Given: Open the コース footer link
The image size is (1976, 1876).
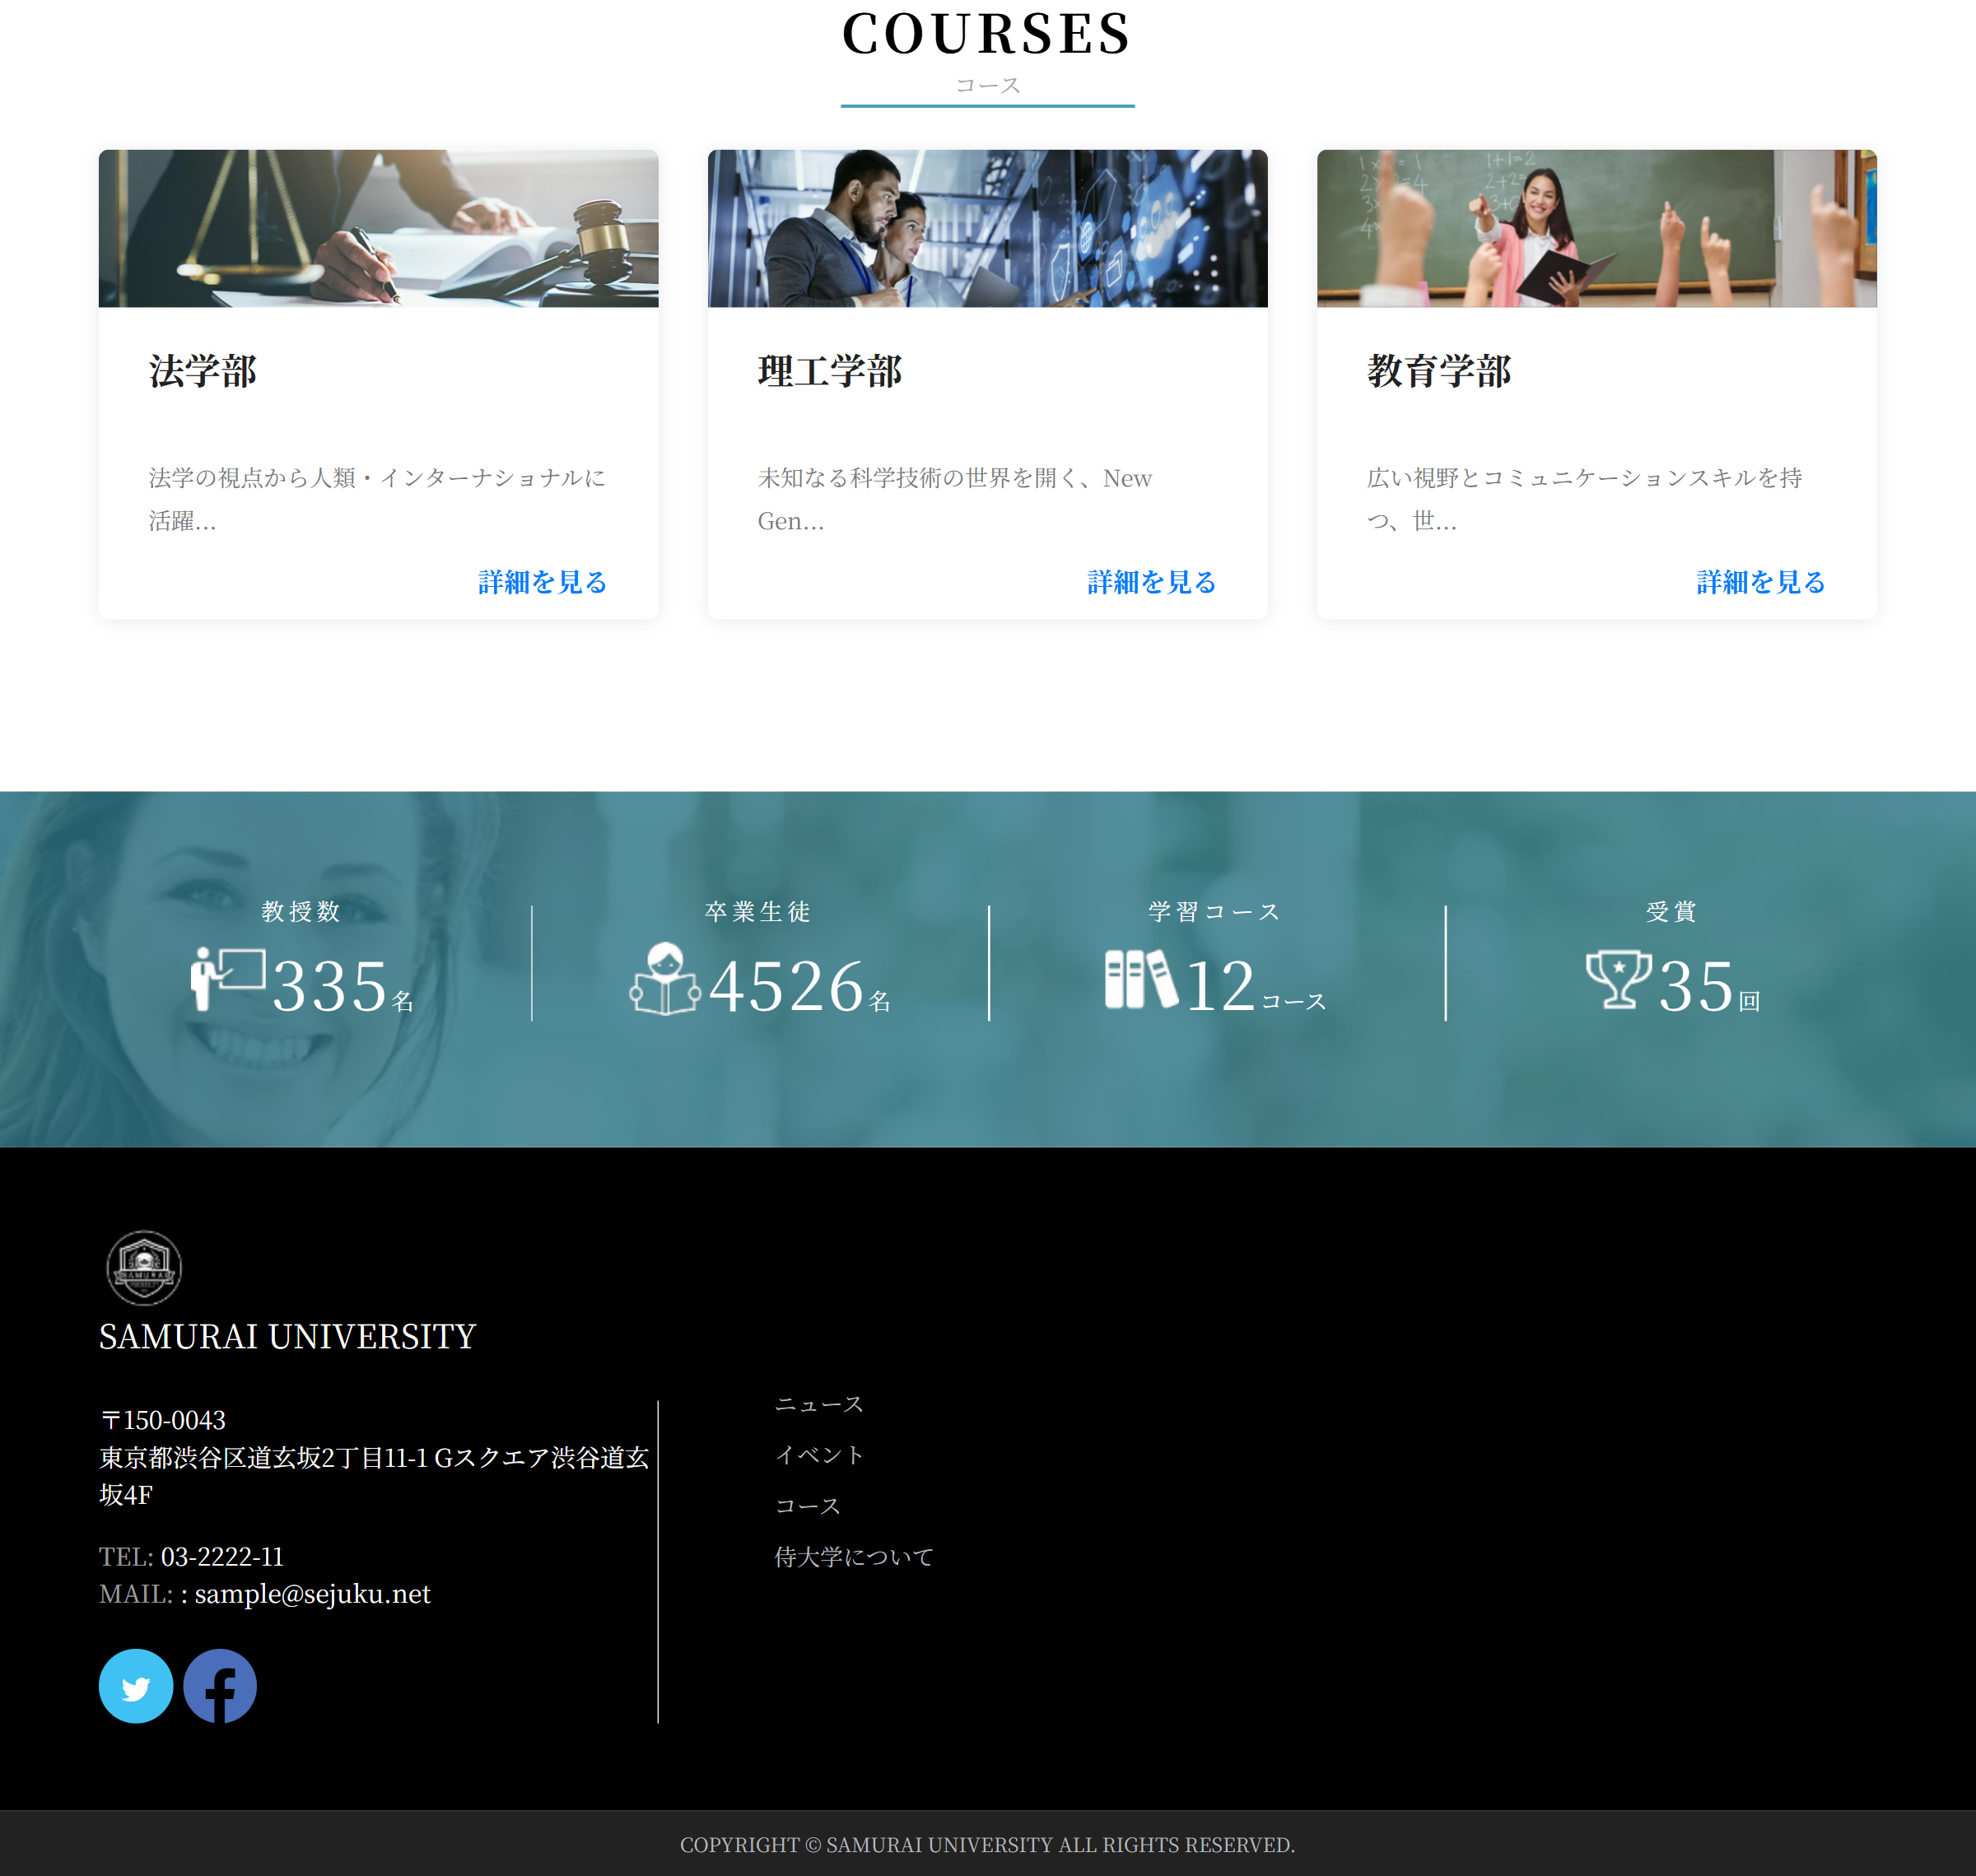Looking at the screenshot, I should [x=809, y=1505].
